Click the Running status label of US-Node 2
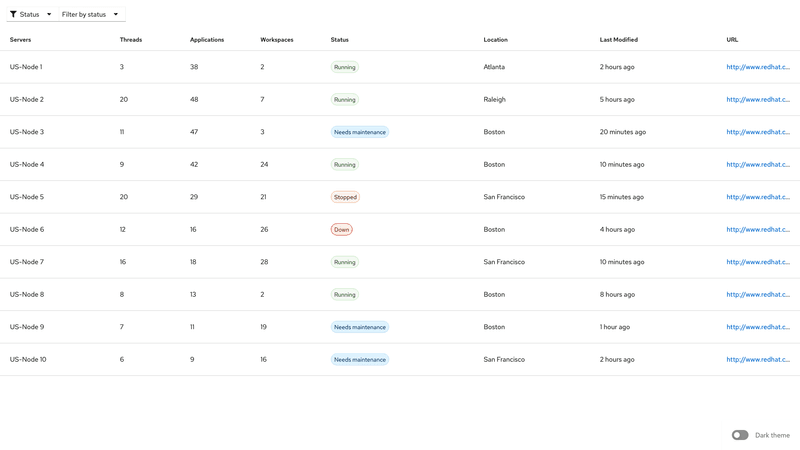This screenshot has height=450, width=800. 345,100
